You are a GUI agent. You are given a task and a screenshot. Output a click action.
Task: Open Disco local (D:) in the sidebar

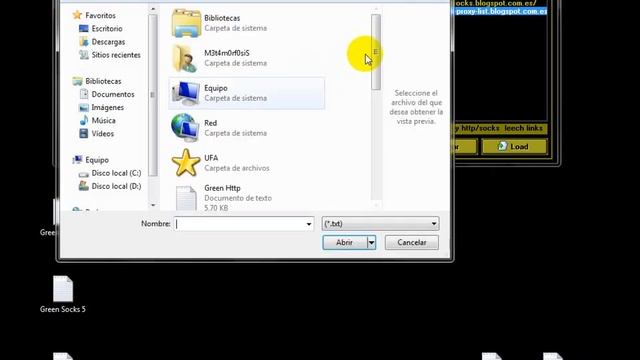click(116, 186)
